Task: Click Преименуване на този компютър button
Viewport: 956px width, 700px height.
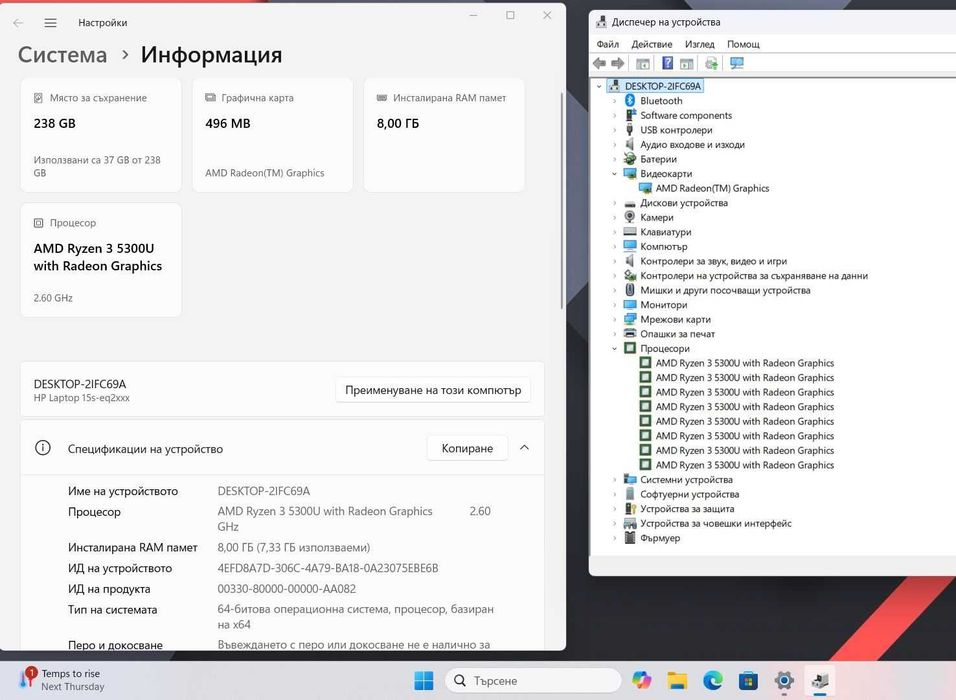Action: [433, 390]
